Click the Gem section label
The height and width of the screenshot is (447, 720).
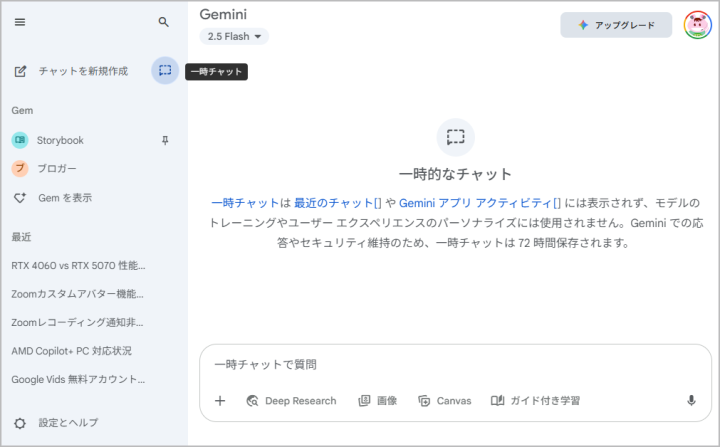click(x=22, y=111)
